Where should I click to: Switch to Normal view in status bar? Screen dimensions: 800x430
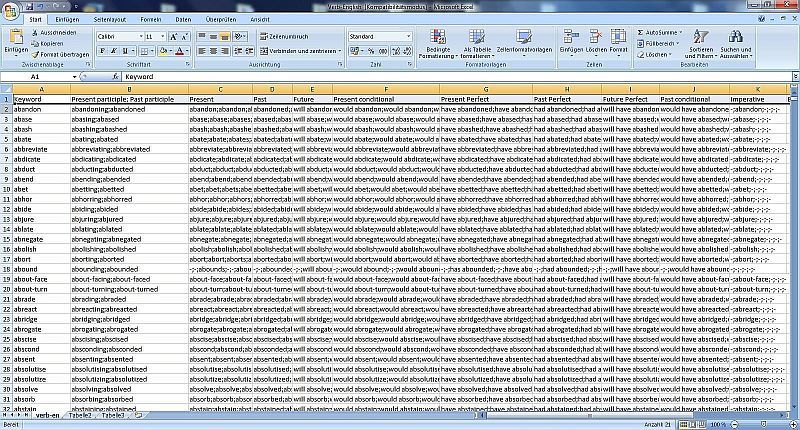click(x=684, y=424)
